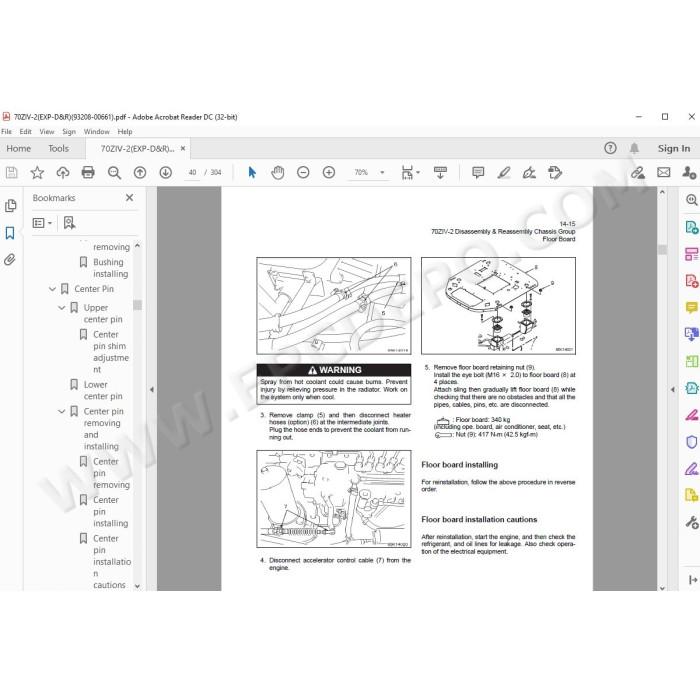Send file by email envelope
Viewport: 700px width, 700px height.
point(663,172)
